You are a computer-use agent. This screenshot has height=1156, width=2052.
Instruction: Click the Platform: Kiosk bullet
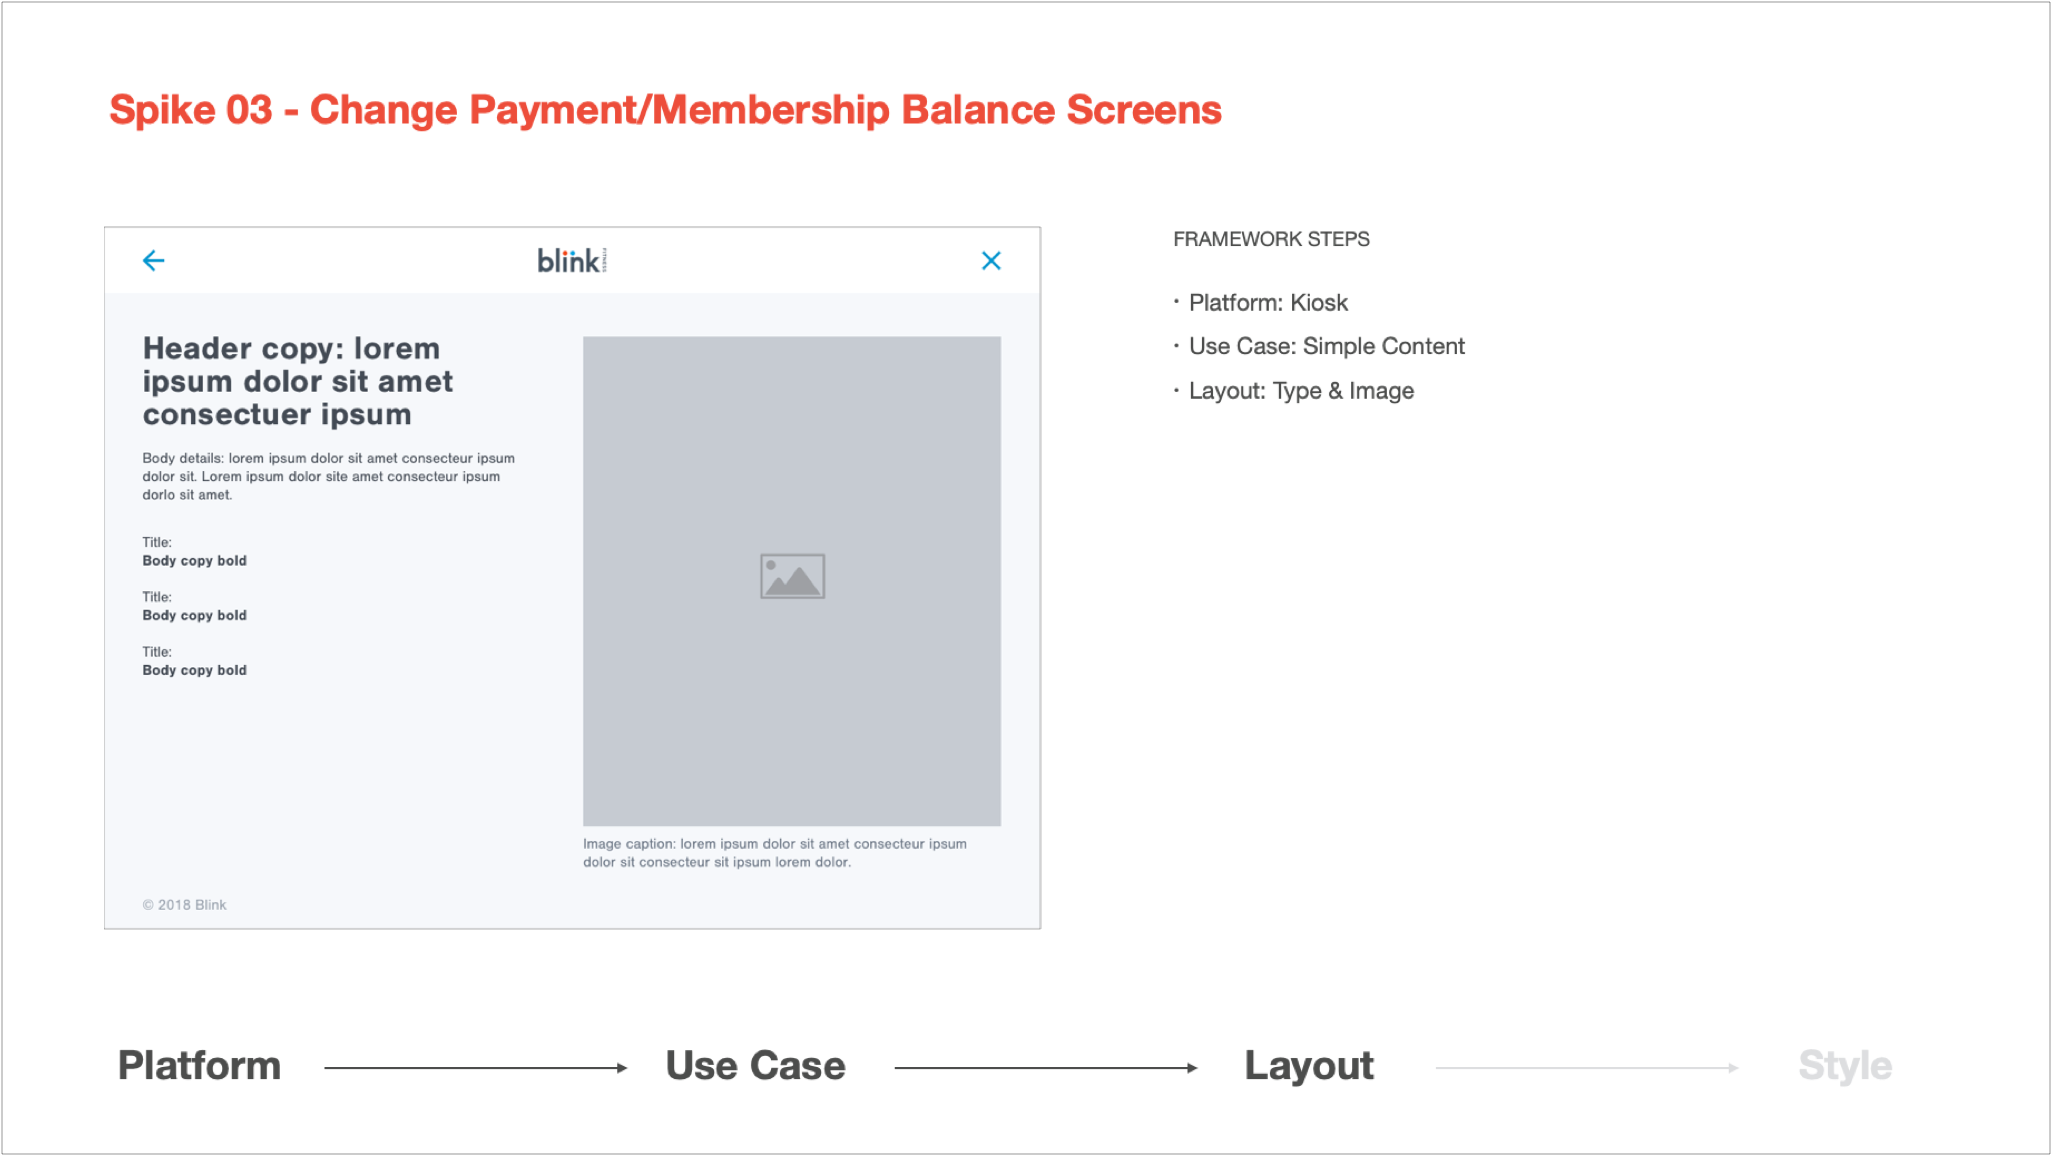coord(1267,303)
